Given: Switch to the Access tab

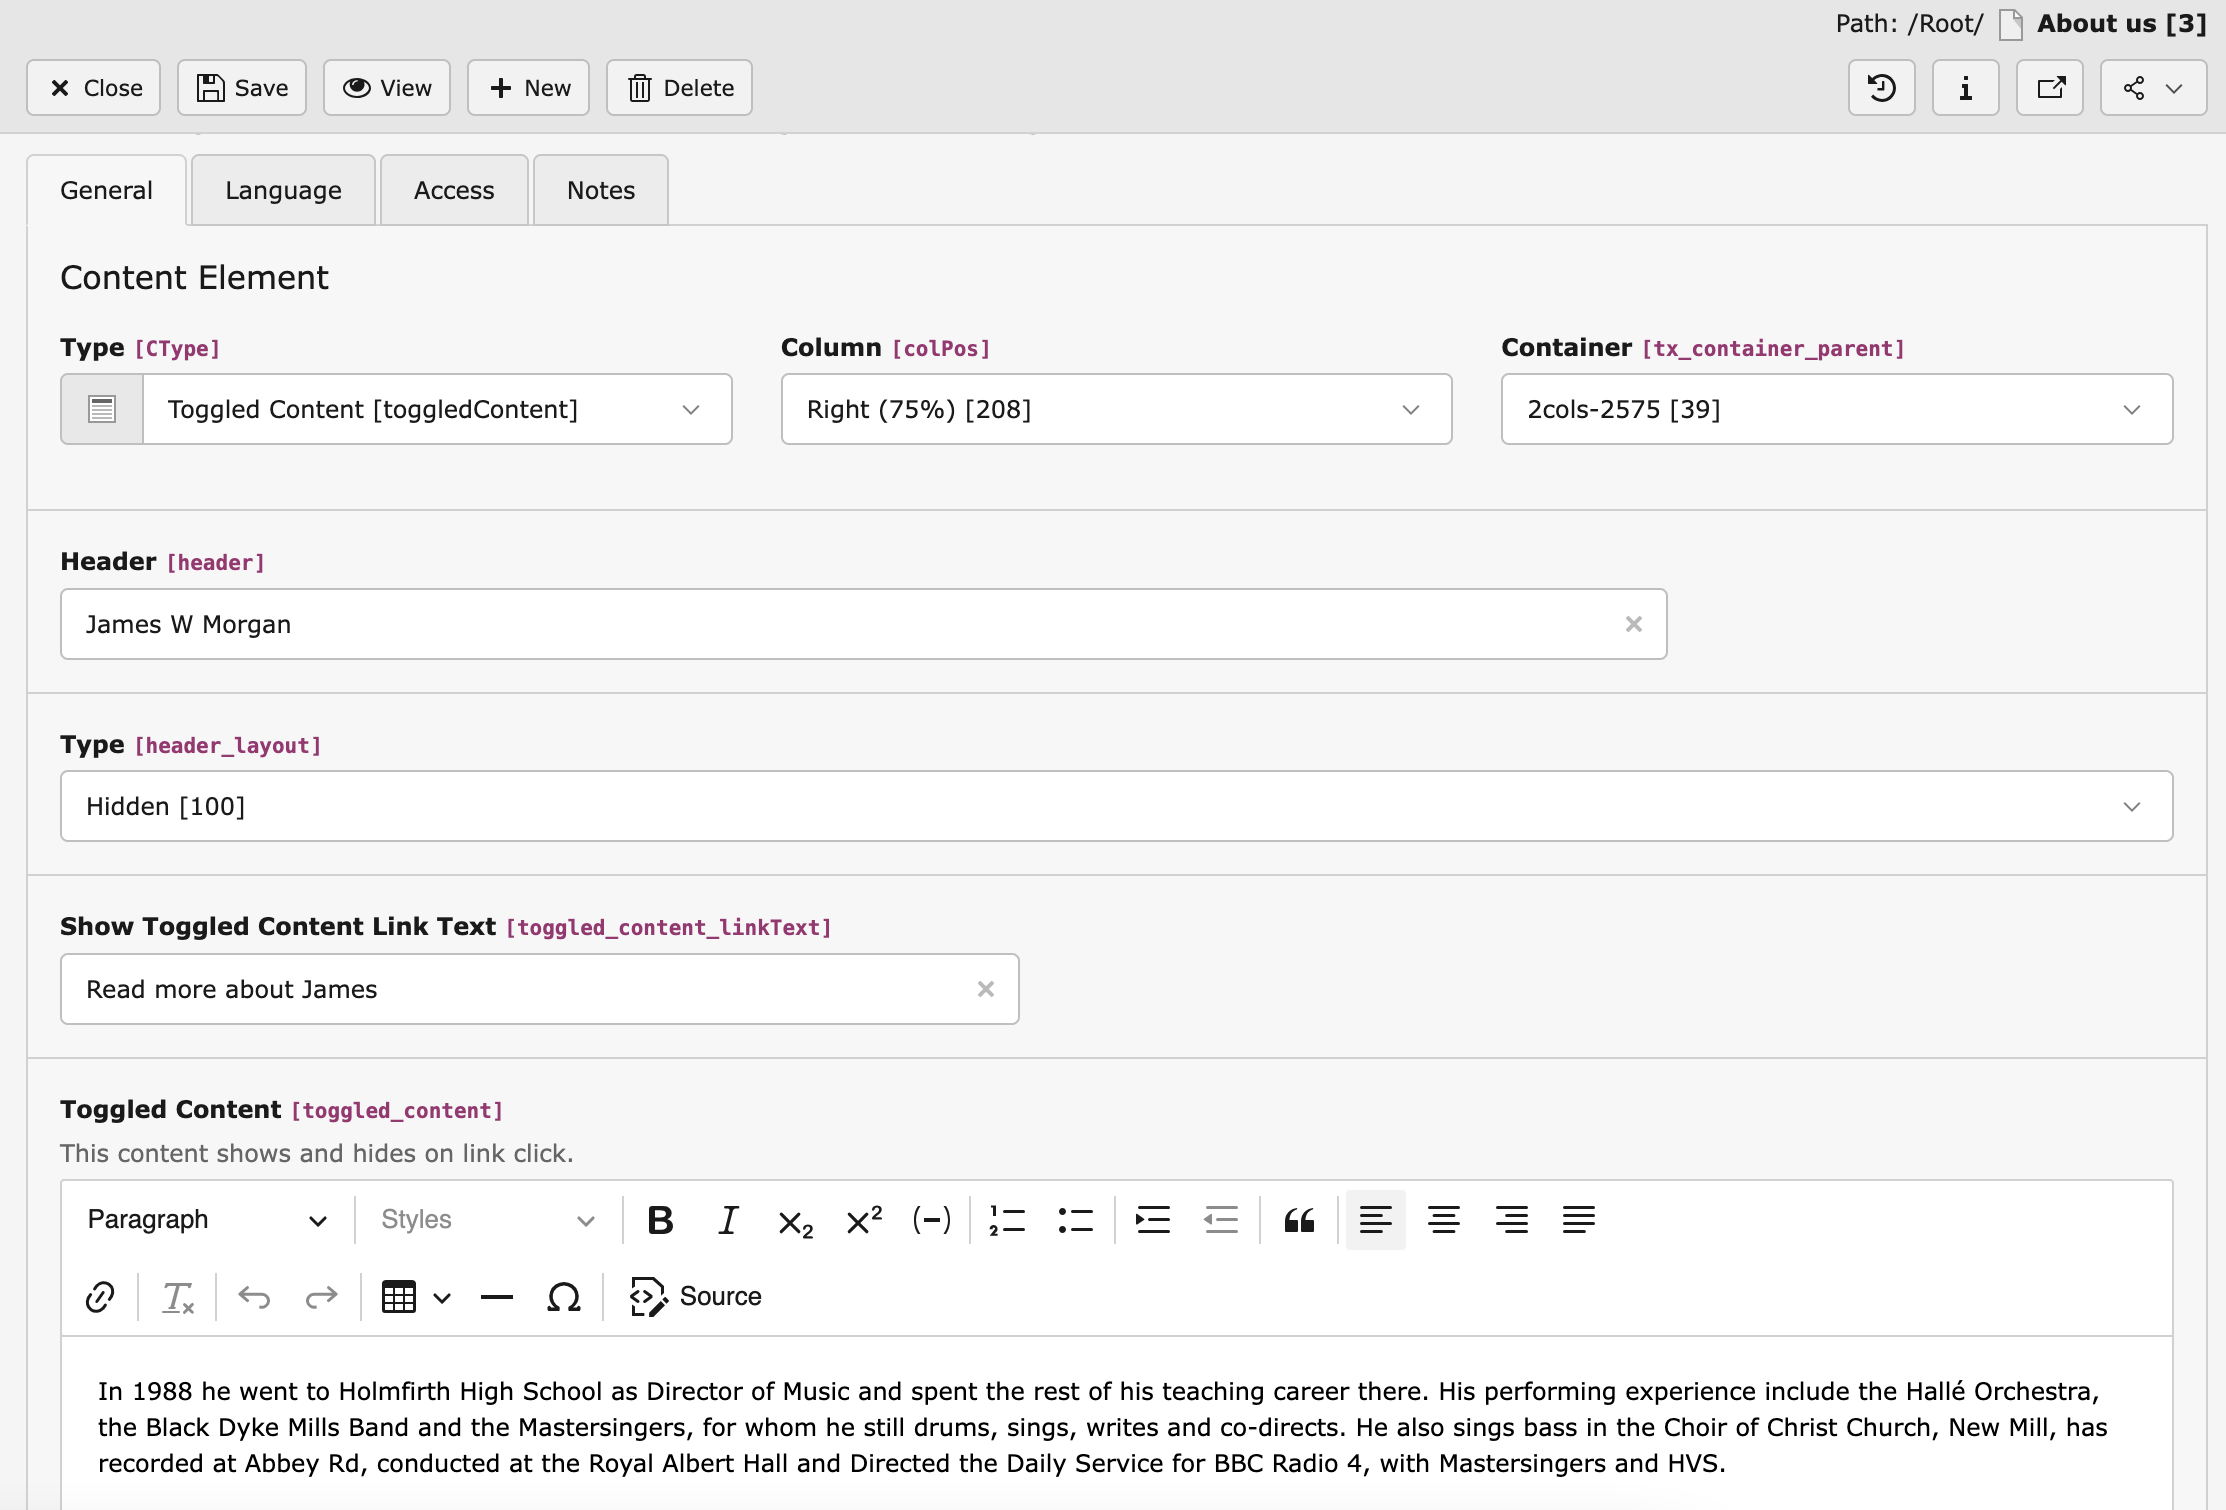Looking at the screenshot, I should click(x=453, y=190).
